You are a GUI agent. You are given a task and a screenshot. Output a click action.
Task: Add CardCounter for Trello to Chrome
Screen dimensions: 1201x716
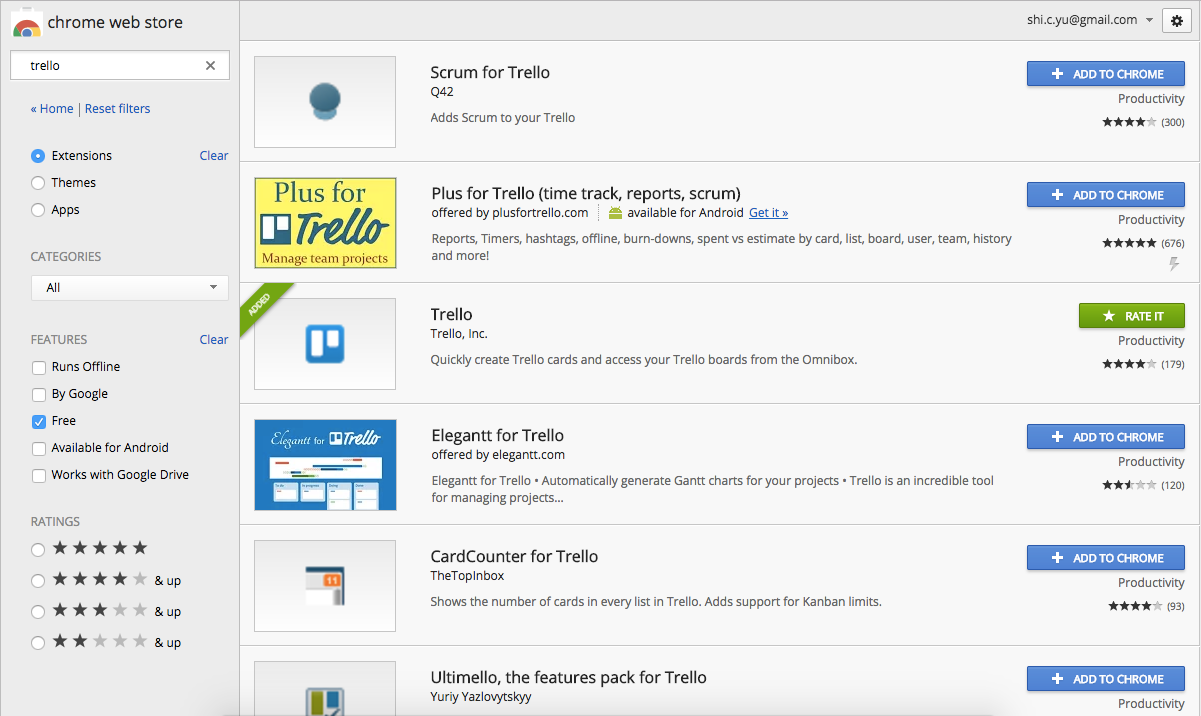(1106, 558)
